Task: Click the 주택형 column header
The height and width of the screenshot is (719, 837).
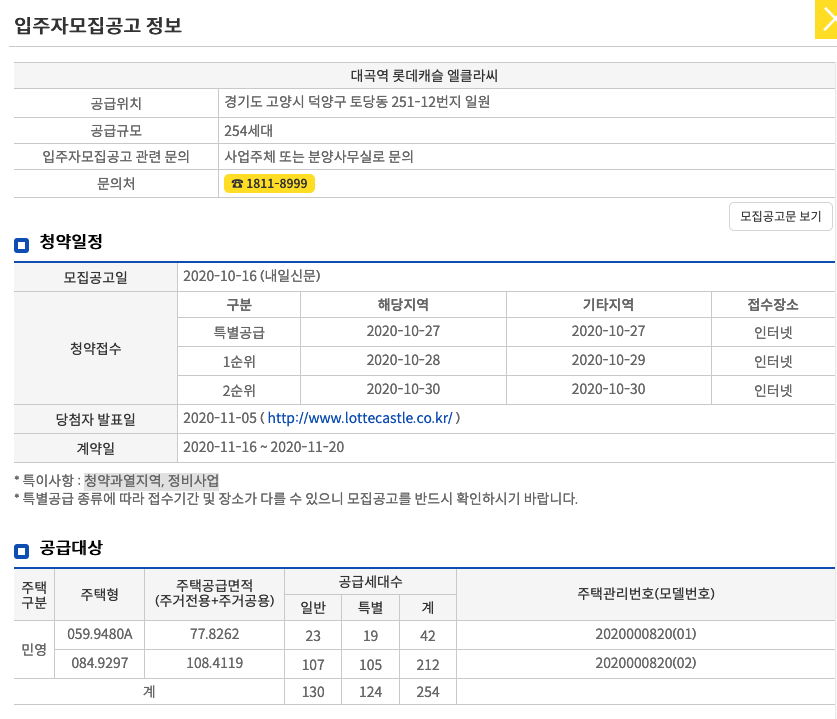Action: (99, 594)
